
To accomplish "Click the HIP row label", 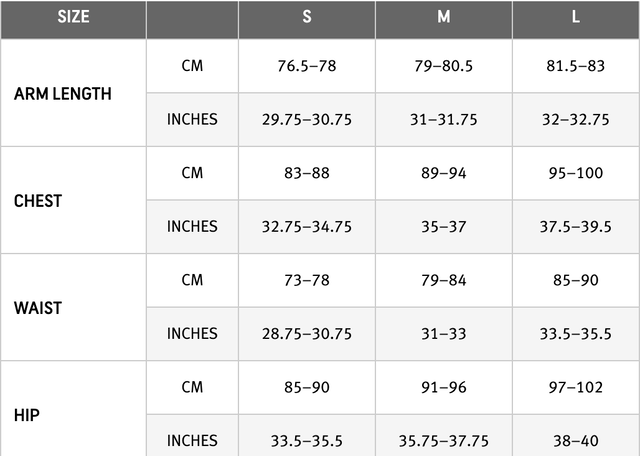I will click(27, 415).
